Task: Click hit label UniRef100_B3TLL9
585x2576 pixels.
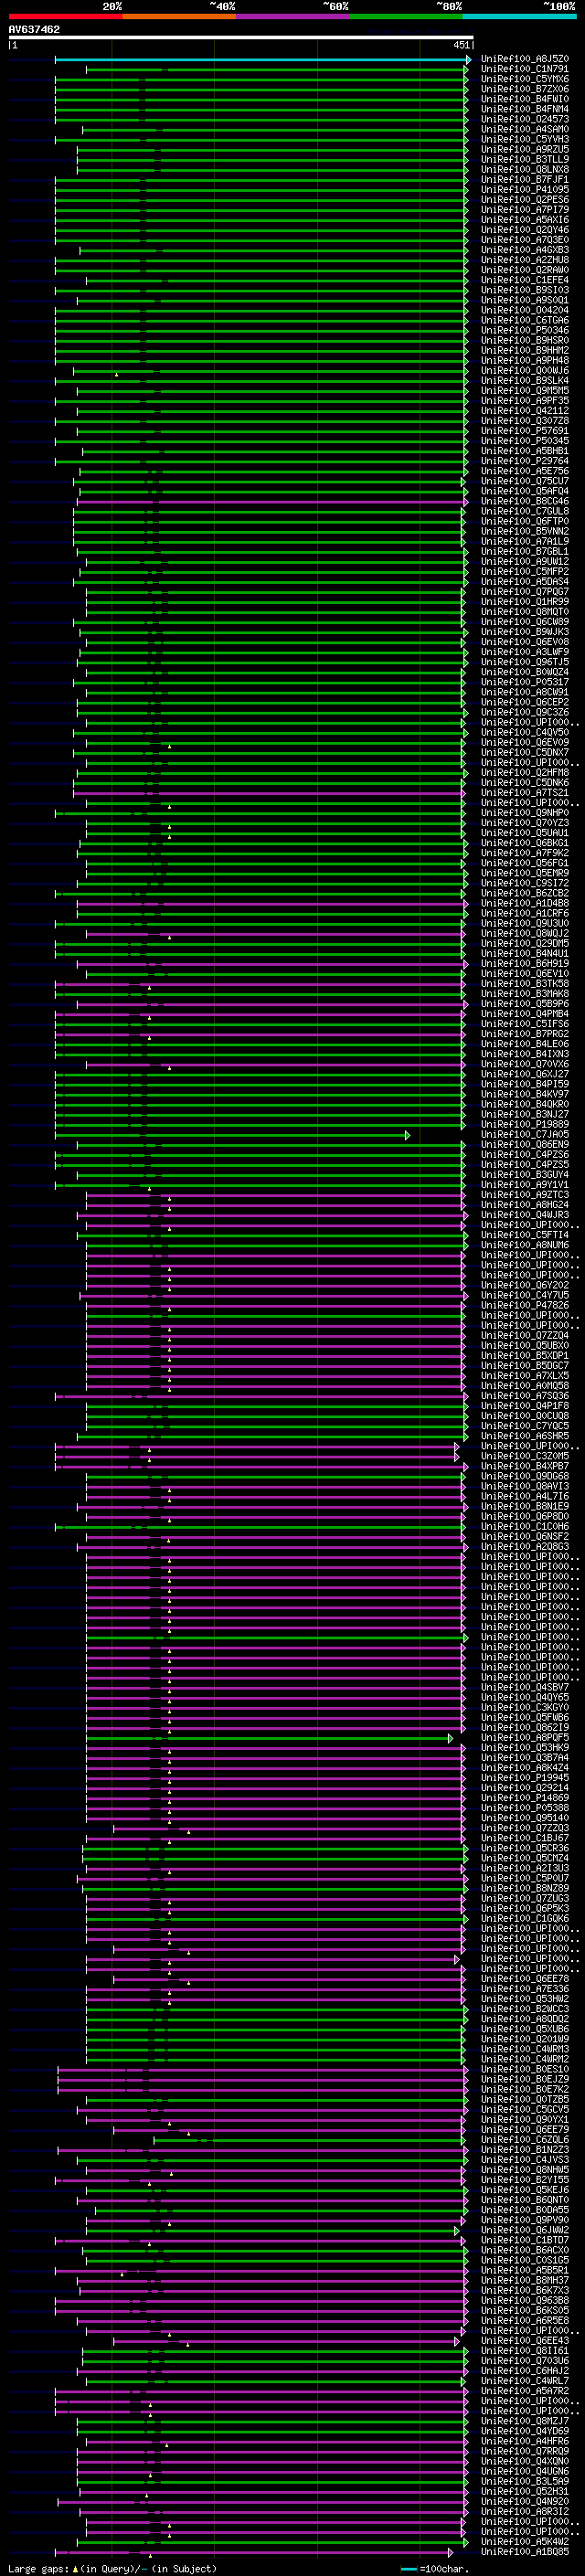Action: click(525, 159)
